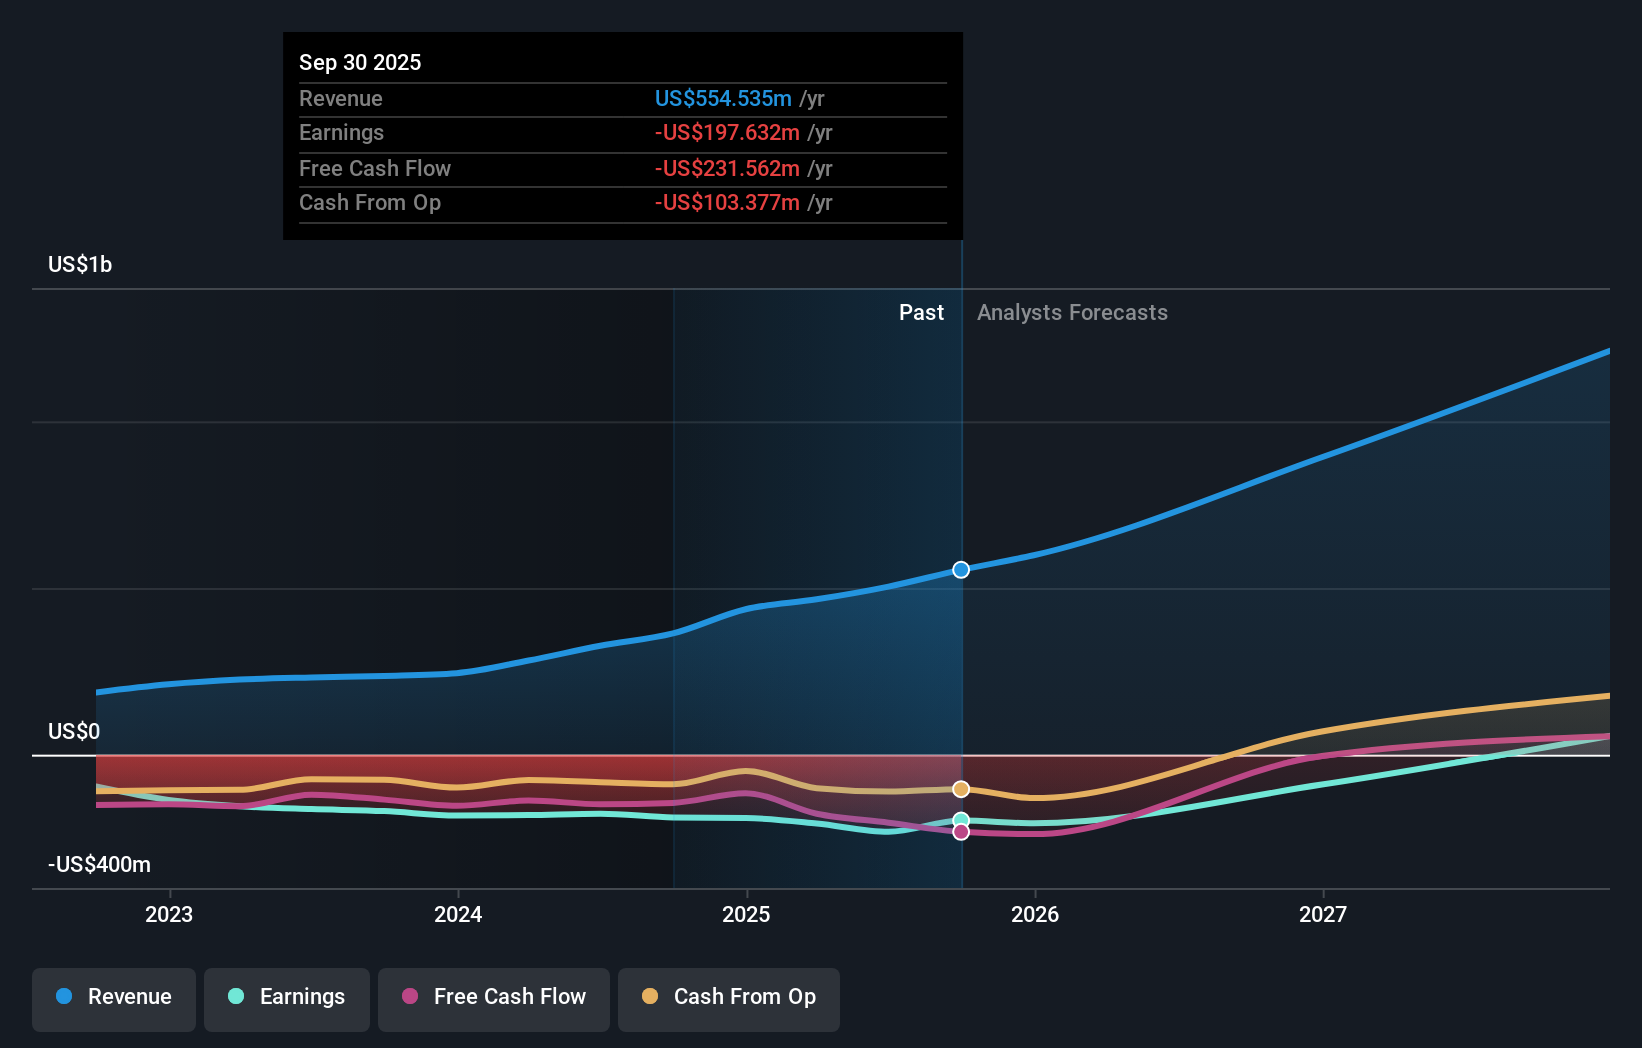The image size is (1642, 1048).
Task: Click the blue Revenue legend dot
Action: click(x=62, y=997)
